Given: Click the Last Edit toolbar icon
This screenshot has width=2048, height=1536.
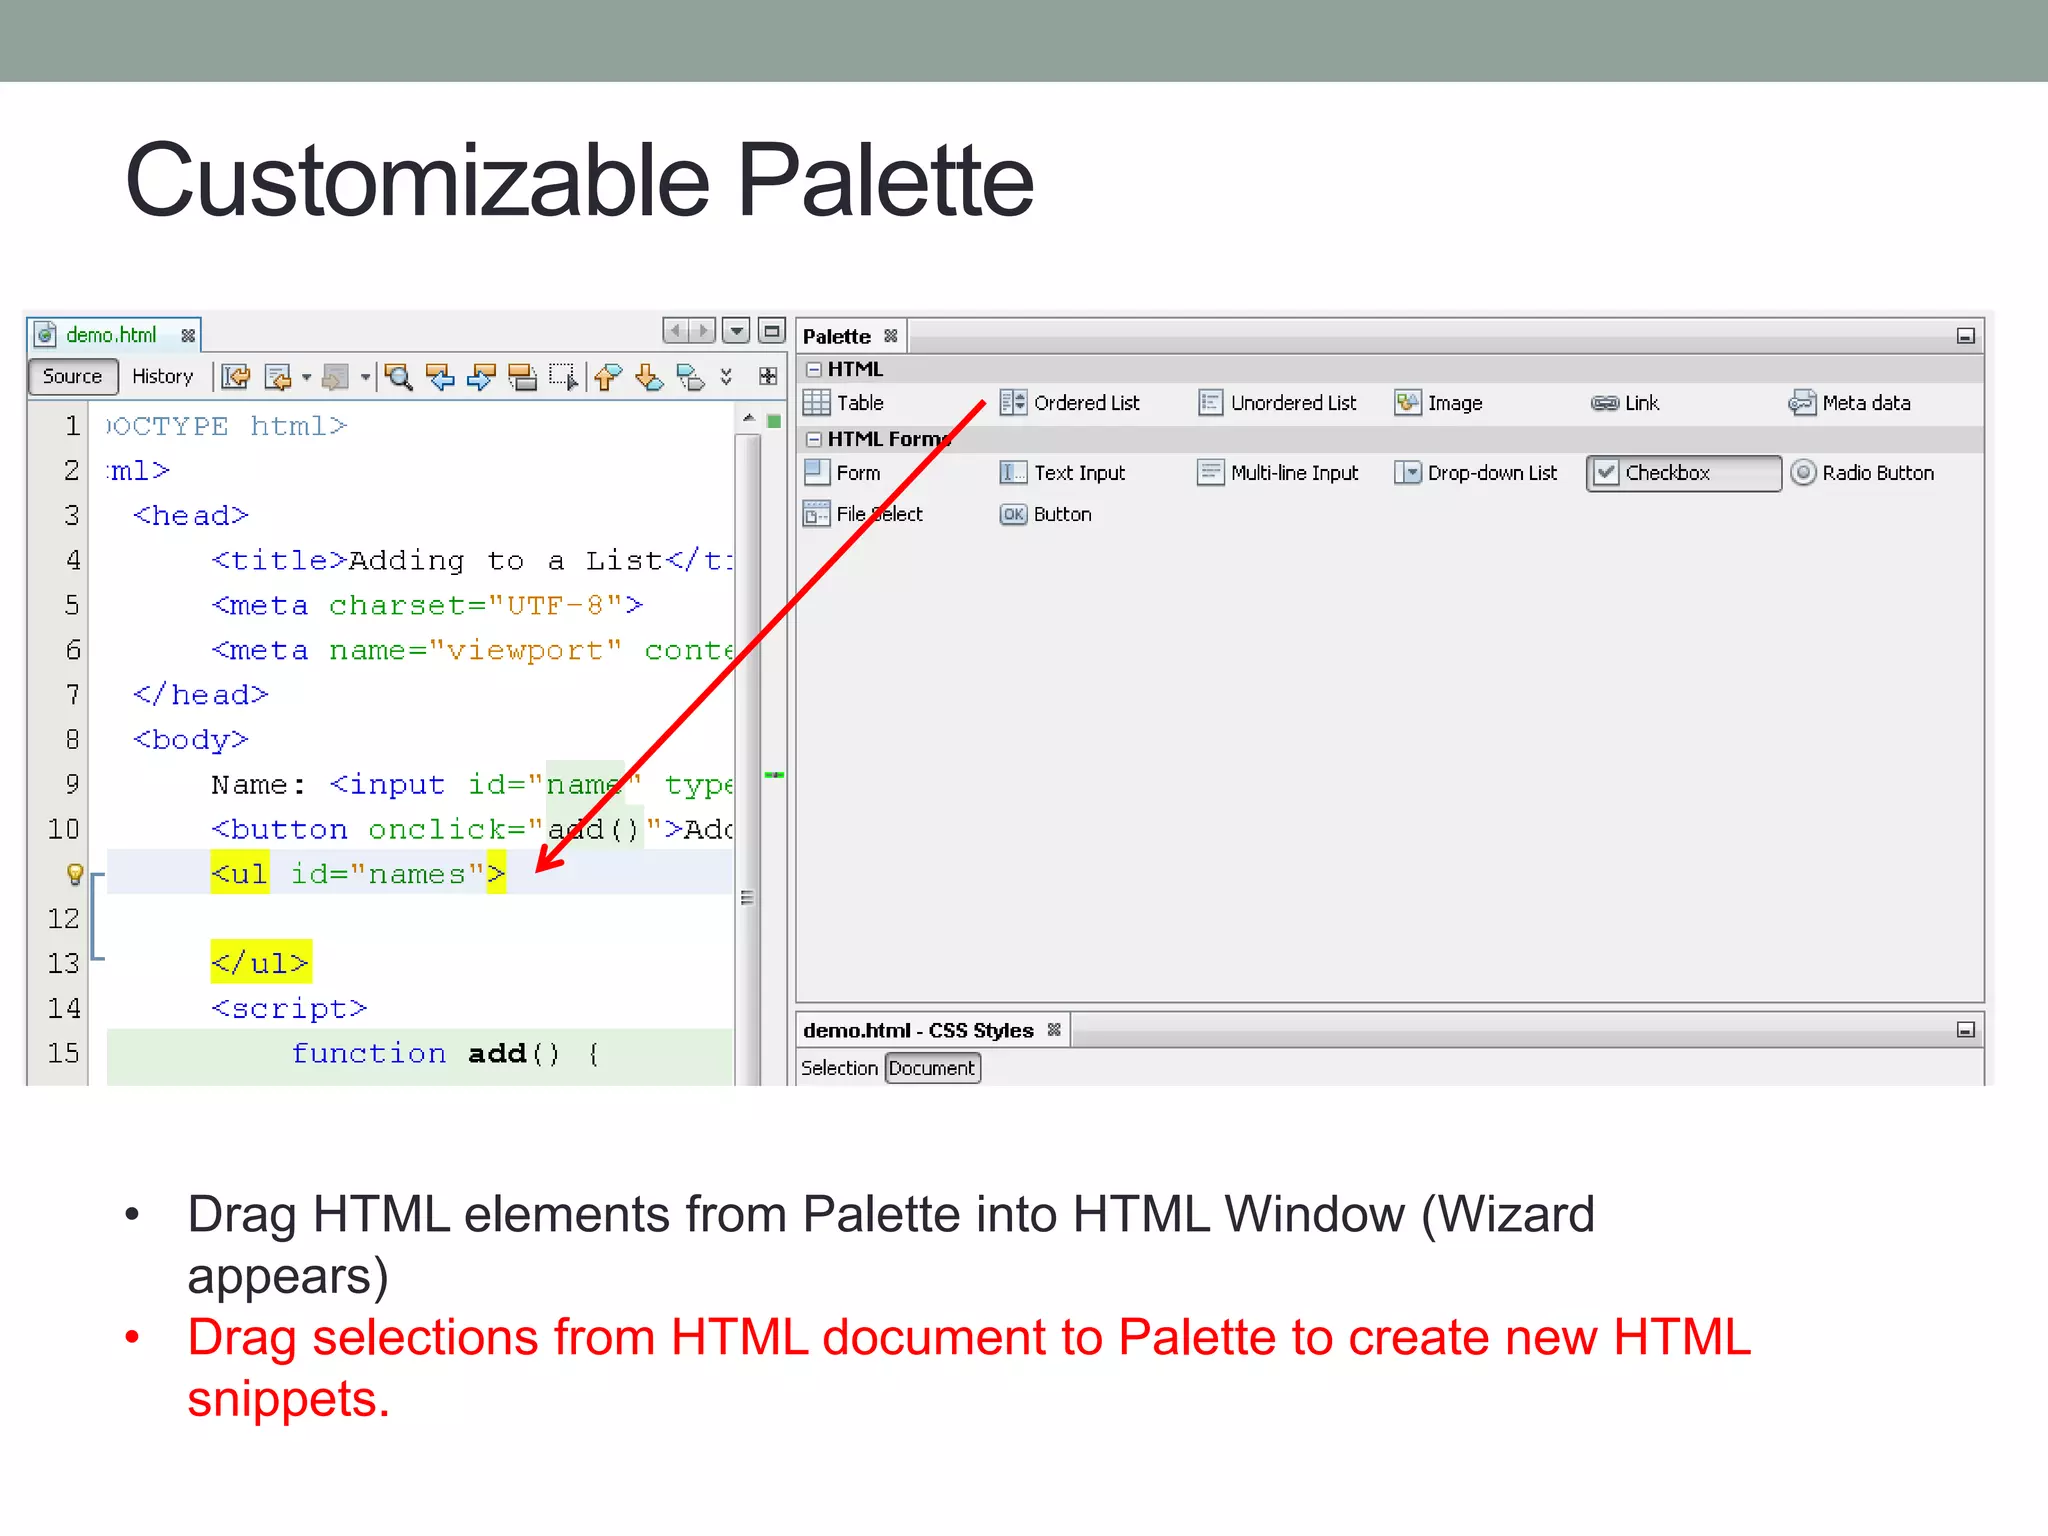Looking at the screenshot, I should point(236,377).
